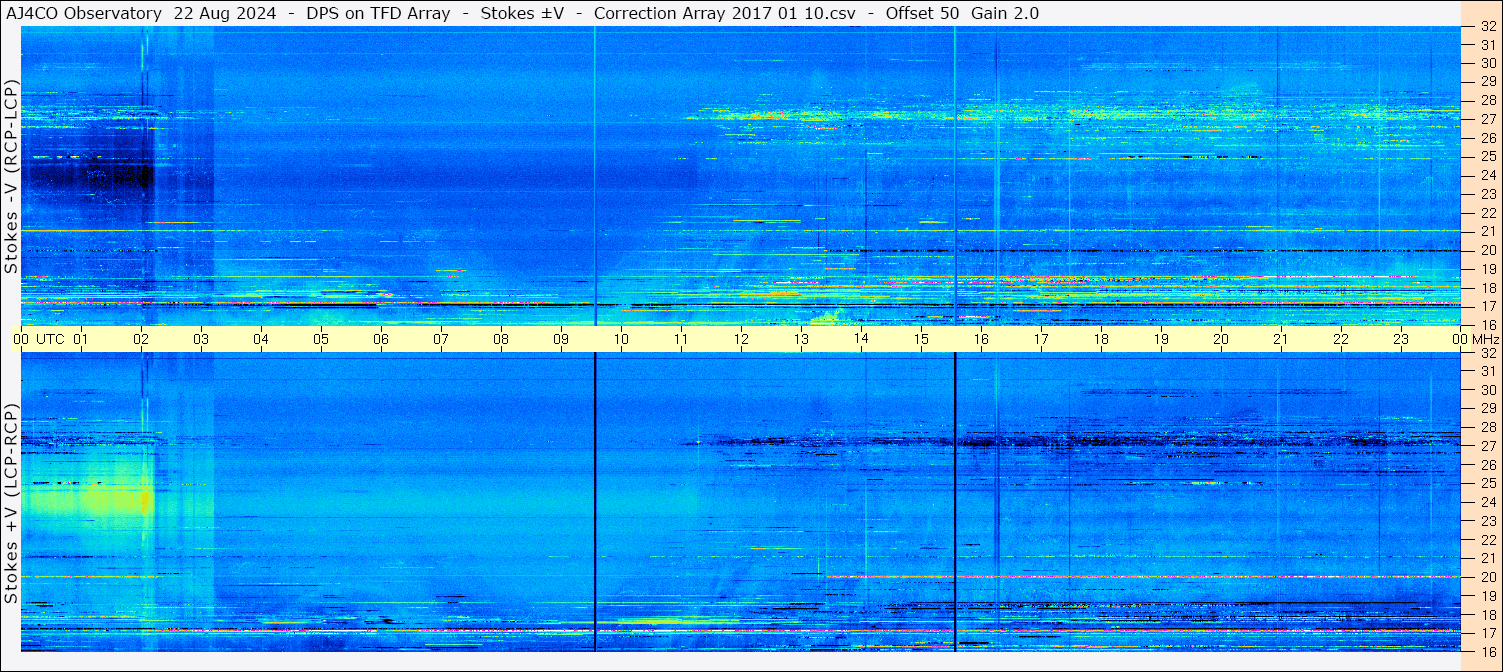Pick the 19 hour mark on time axis
The image size is (1503, 672).
[1161, 339]
